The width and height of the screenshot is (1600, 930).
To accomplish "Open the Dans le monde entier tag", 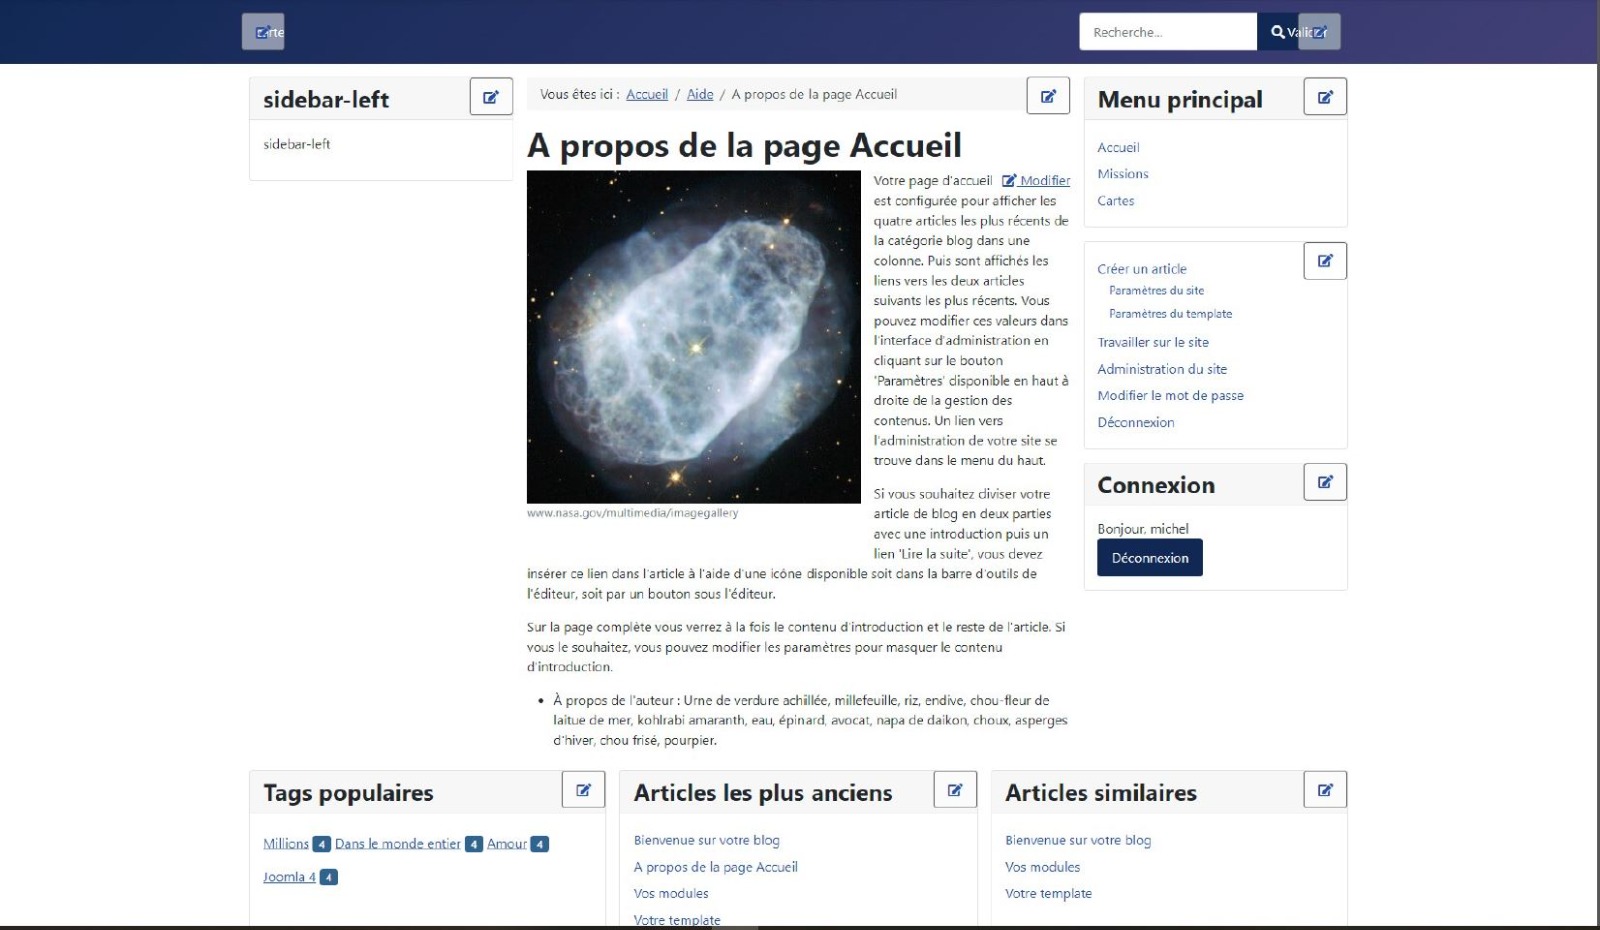I will [x=398, y=844].
